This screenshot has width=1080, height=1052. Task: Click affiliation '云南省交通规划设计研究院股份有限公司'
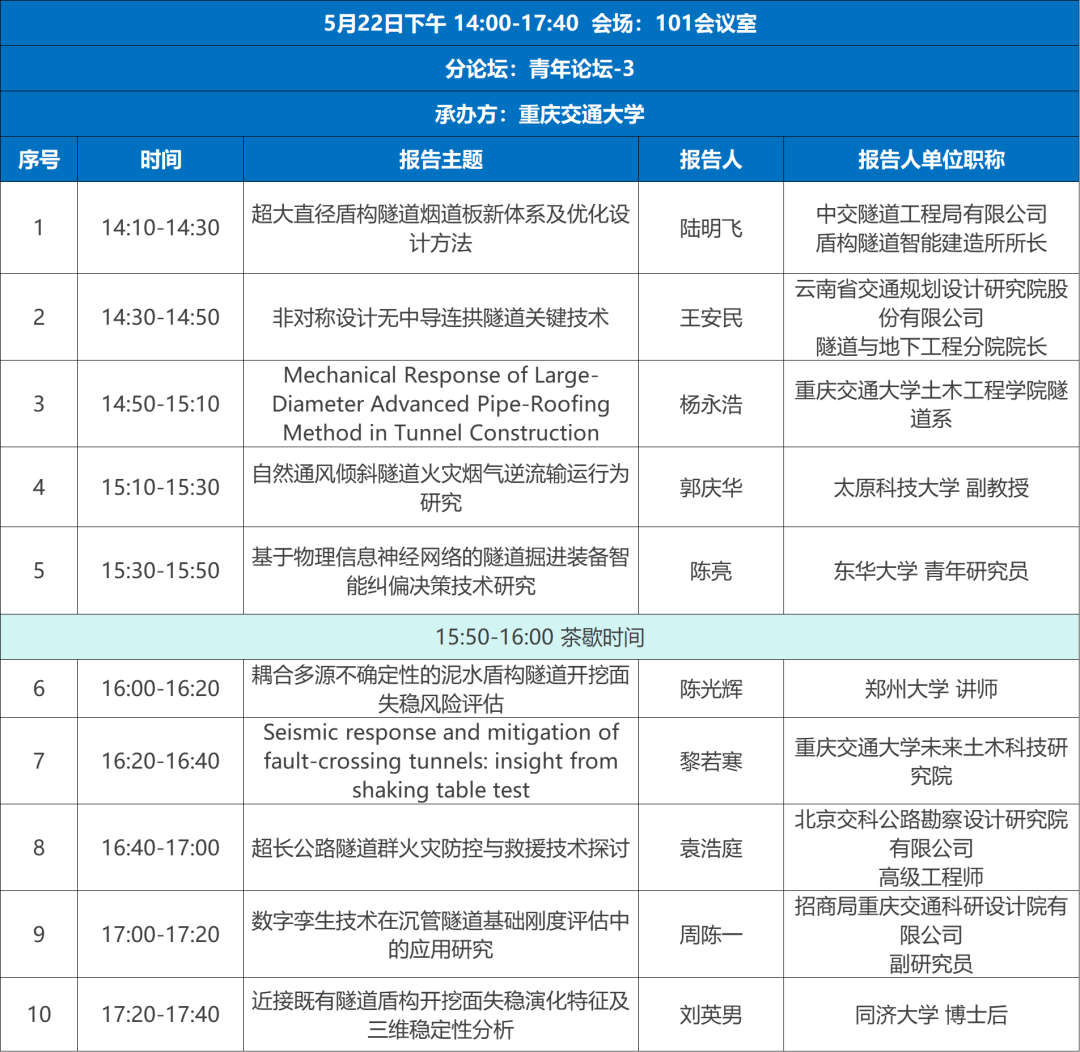click(931, 303)
